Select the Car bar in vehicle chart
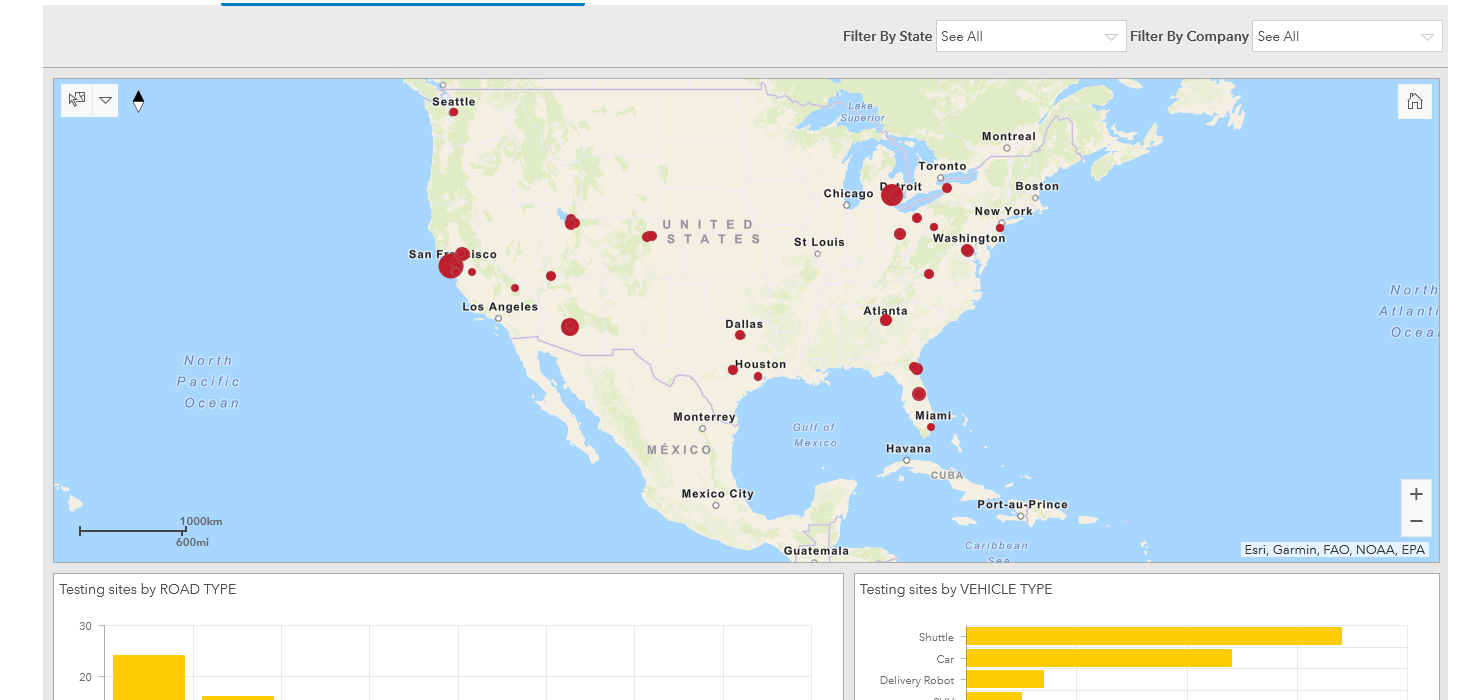The width and height of the screenshot is (1466, 700). [1099, 658]
